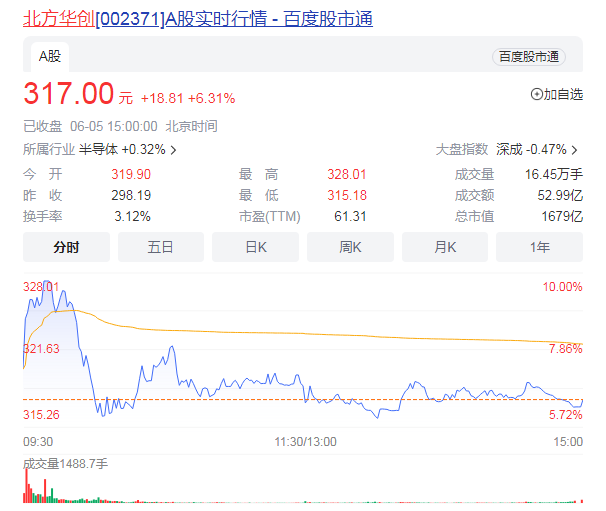Viewport: 606px width, 511px height.
Task: Expand the chevron after 半导体 +0.32%
Action: (174, 150)
